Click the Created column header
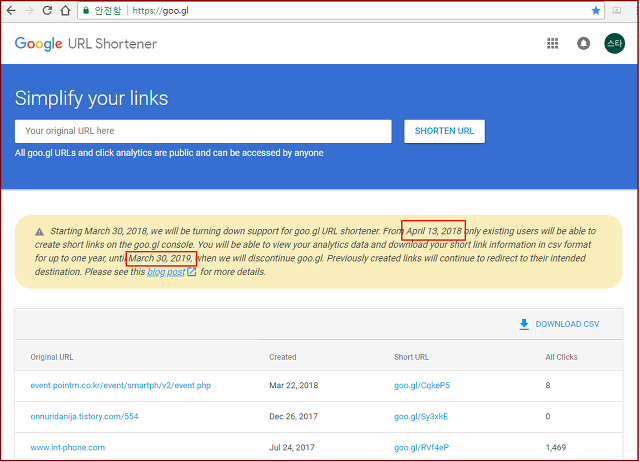 (x=282, y=357)
